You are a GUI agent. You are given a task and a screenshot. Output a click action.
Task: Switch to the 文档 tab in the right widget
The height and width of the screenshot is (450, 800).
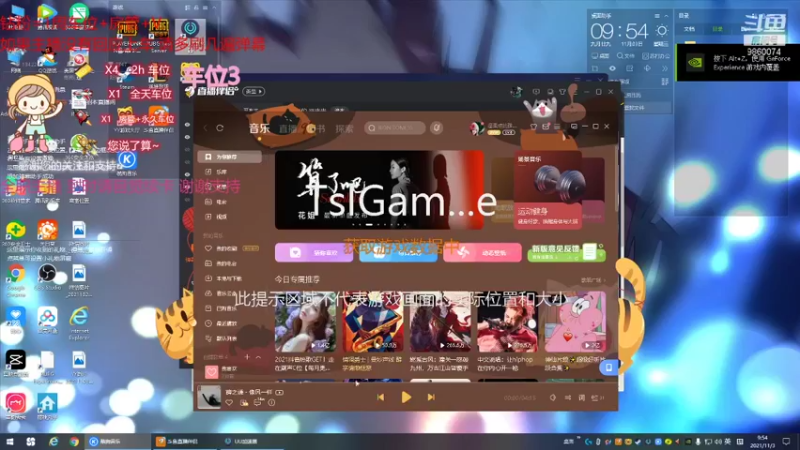point(689,29)
